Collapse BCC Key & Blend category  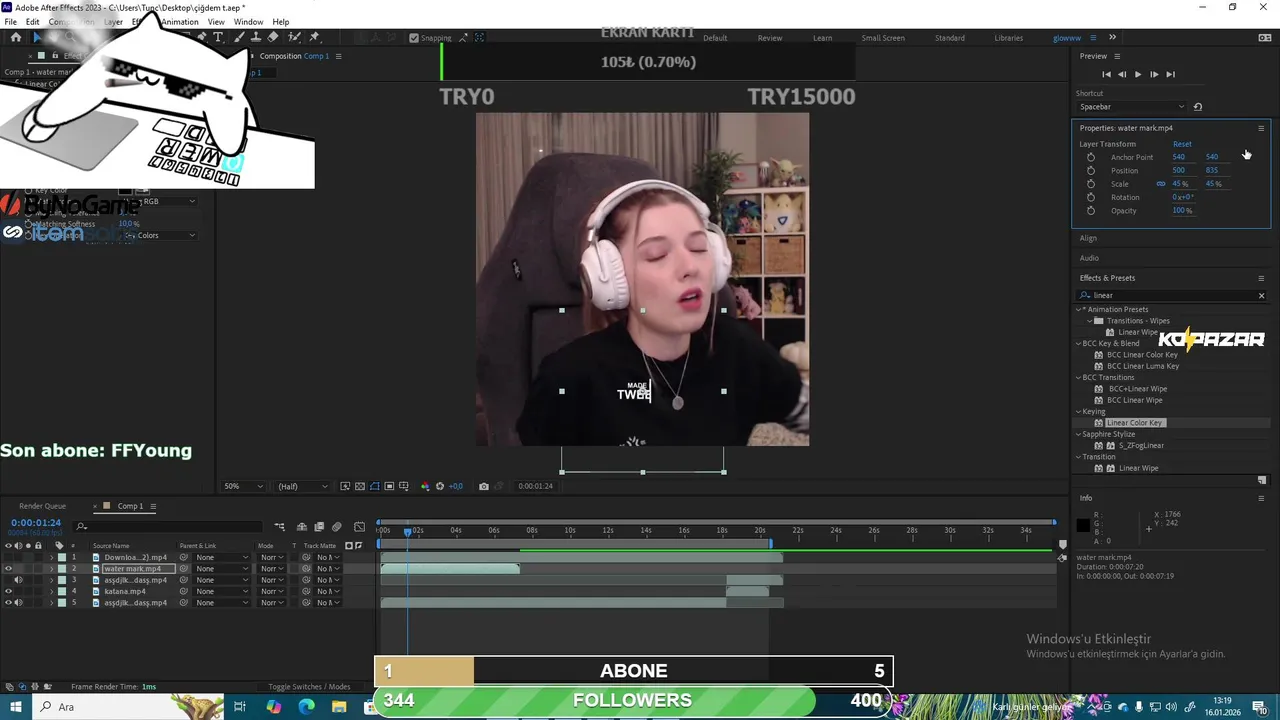pyautogui.click(x=1079, y=343)
